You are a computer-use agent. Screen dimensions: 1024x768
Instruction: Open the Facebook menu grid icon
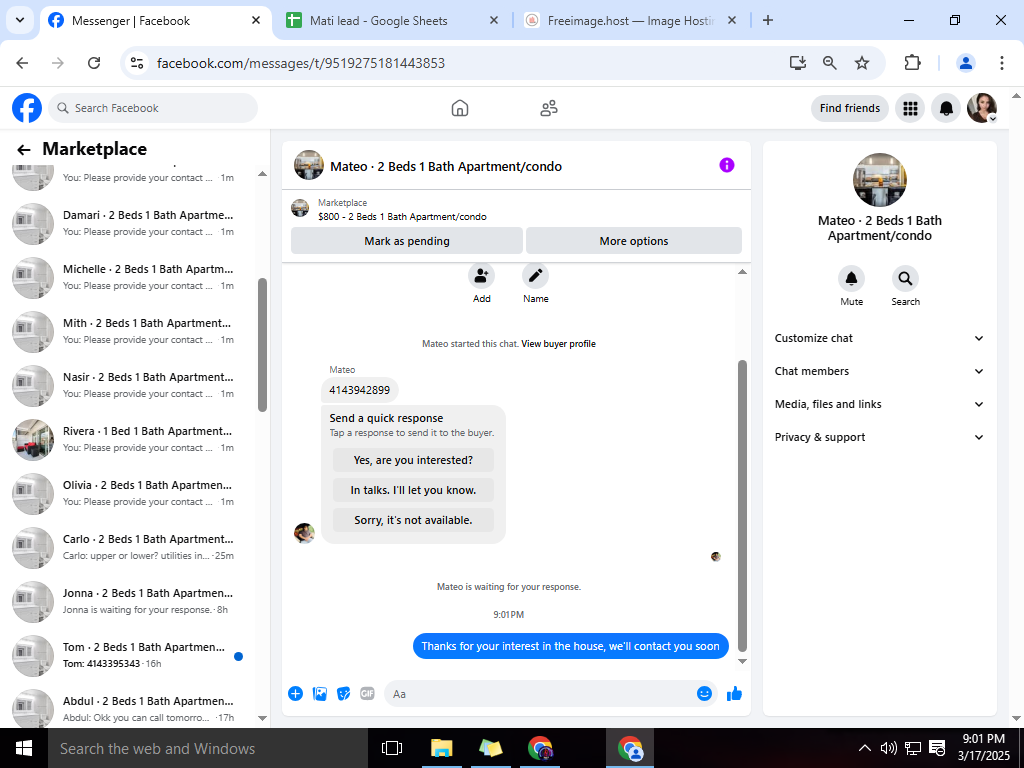(910, 108)
